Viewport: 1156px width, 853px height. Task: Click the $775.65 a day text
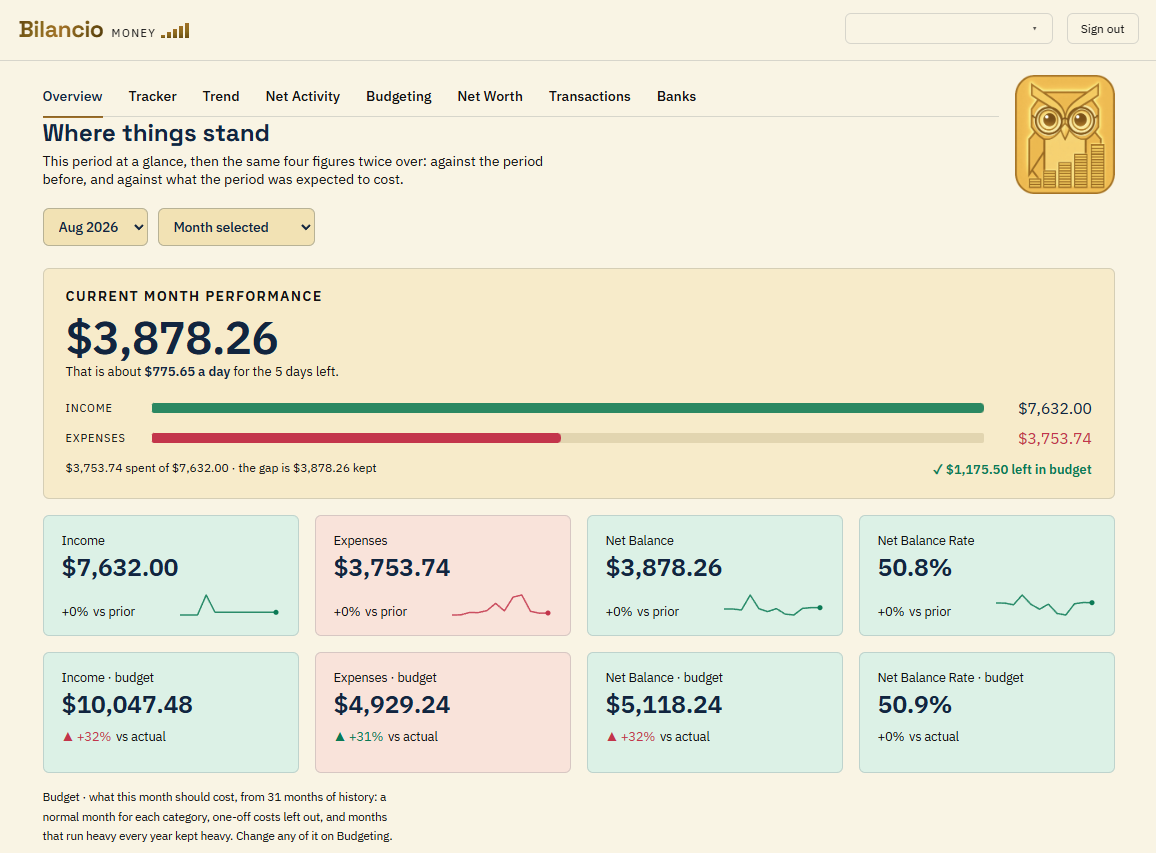[x=187, y=372]
